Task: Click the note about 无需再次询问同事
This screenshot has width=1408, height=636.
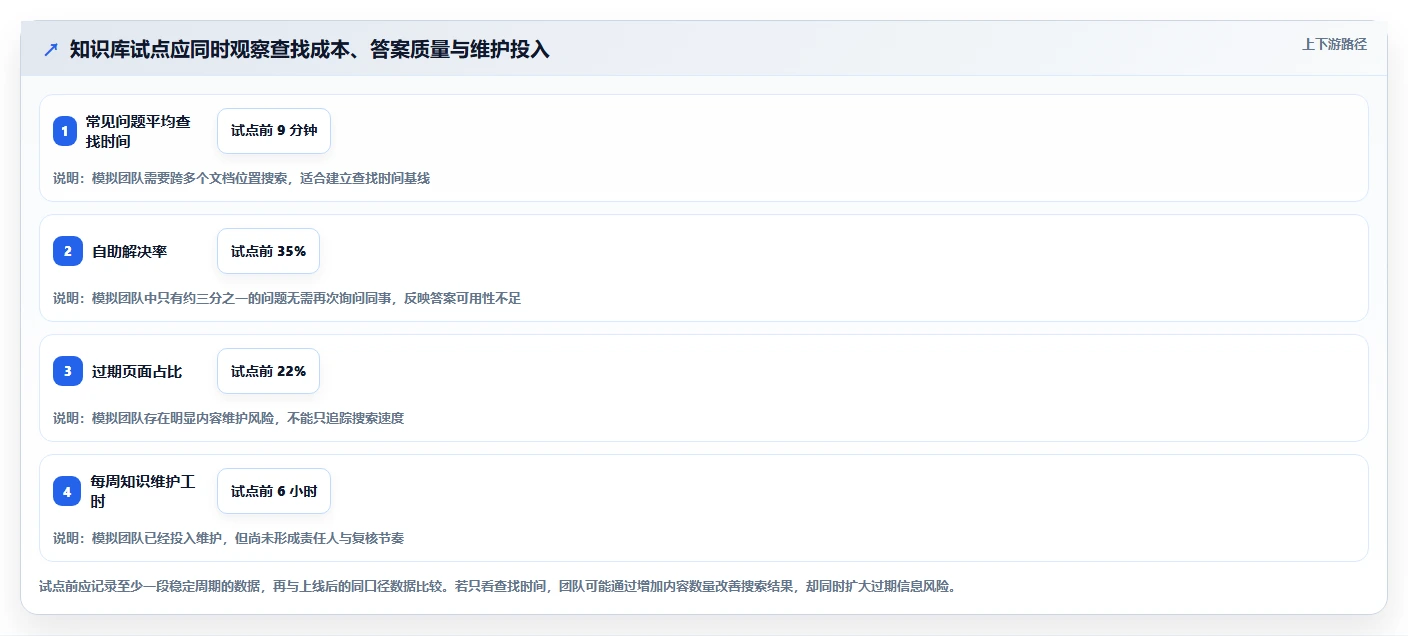Action: (288, 298)
